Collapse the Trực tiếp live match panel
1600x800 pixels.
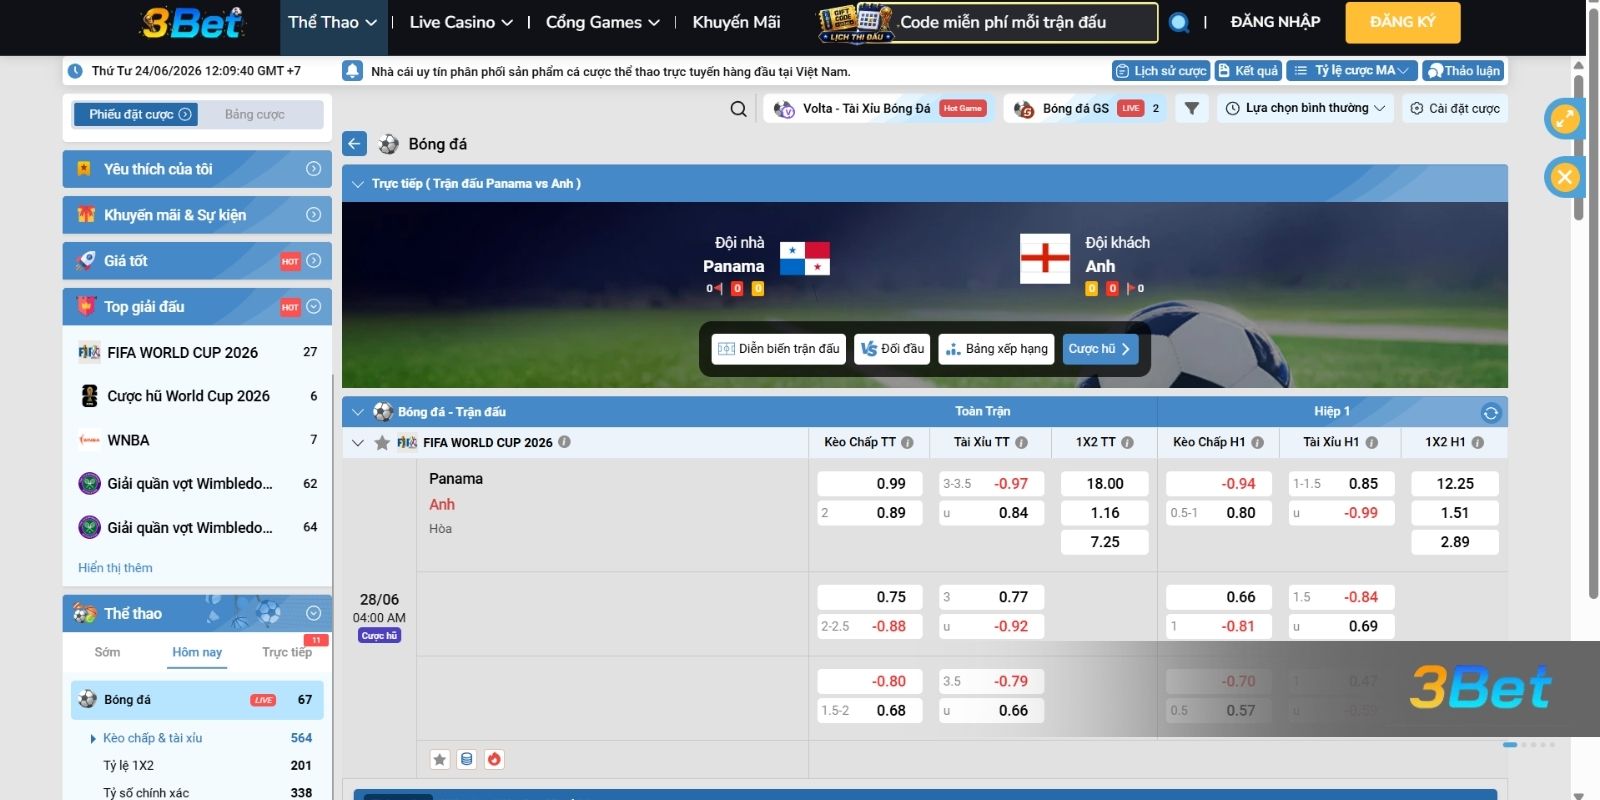click(357, 184)
